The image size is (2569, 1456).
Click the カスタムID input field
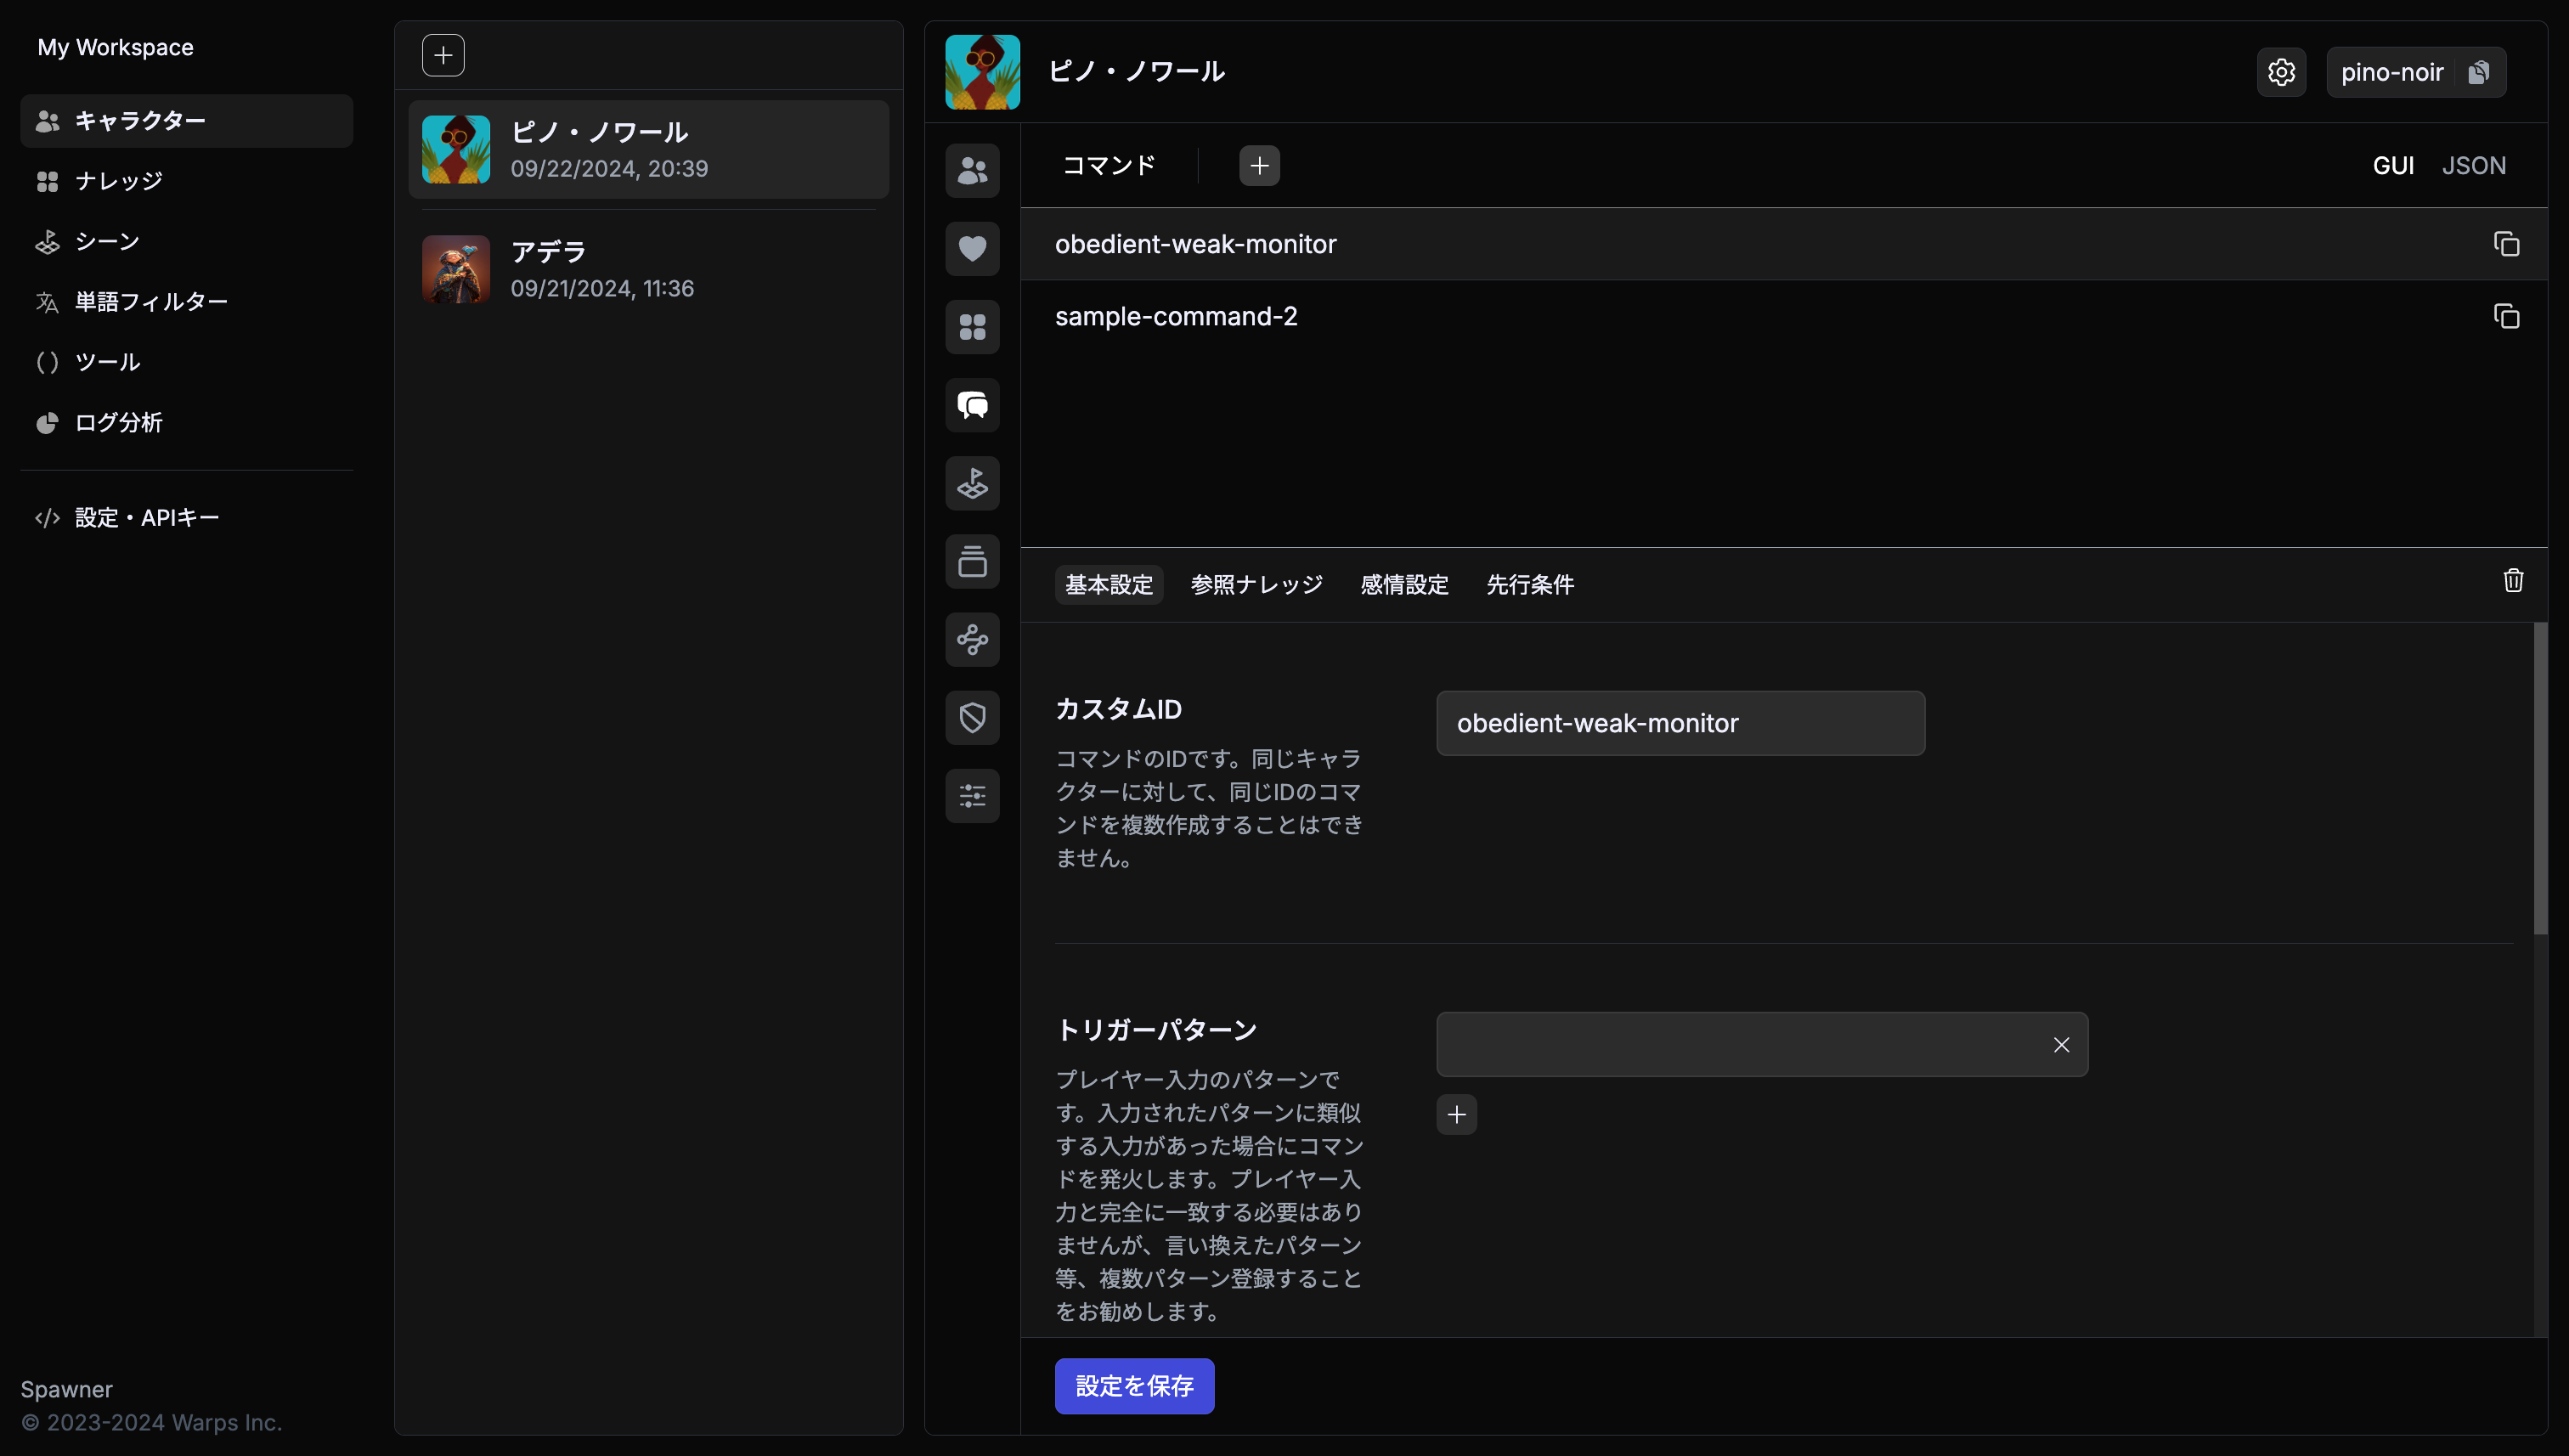pos(1680,723)
